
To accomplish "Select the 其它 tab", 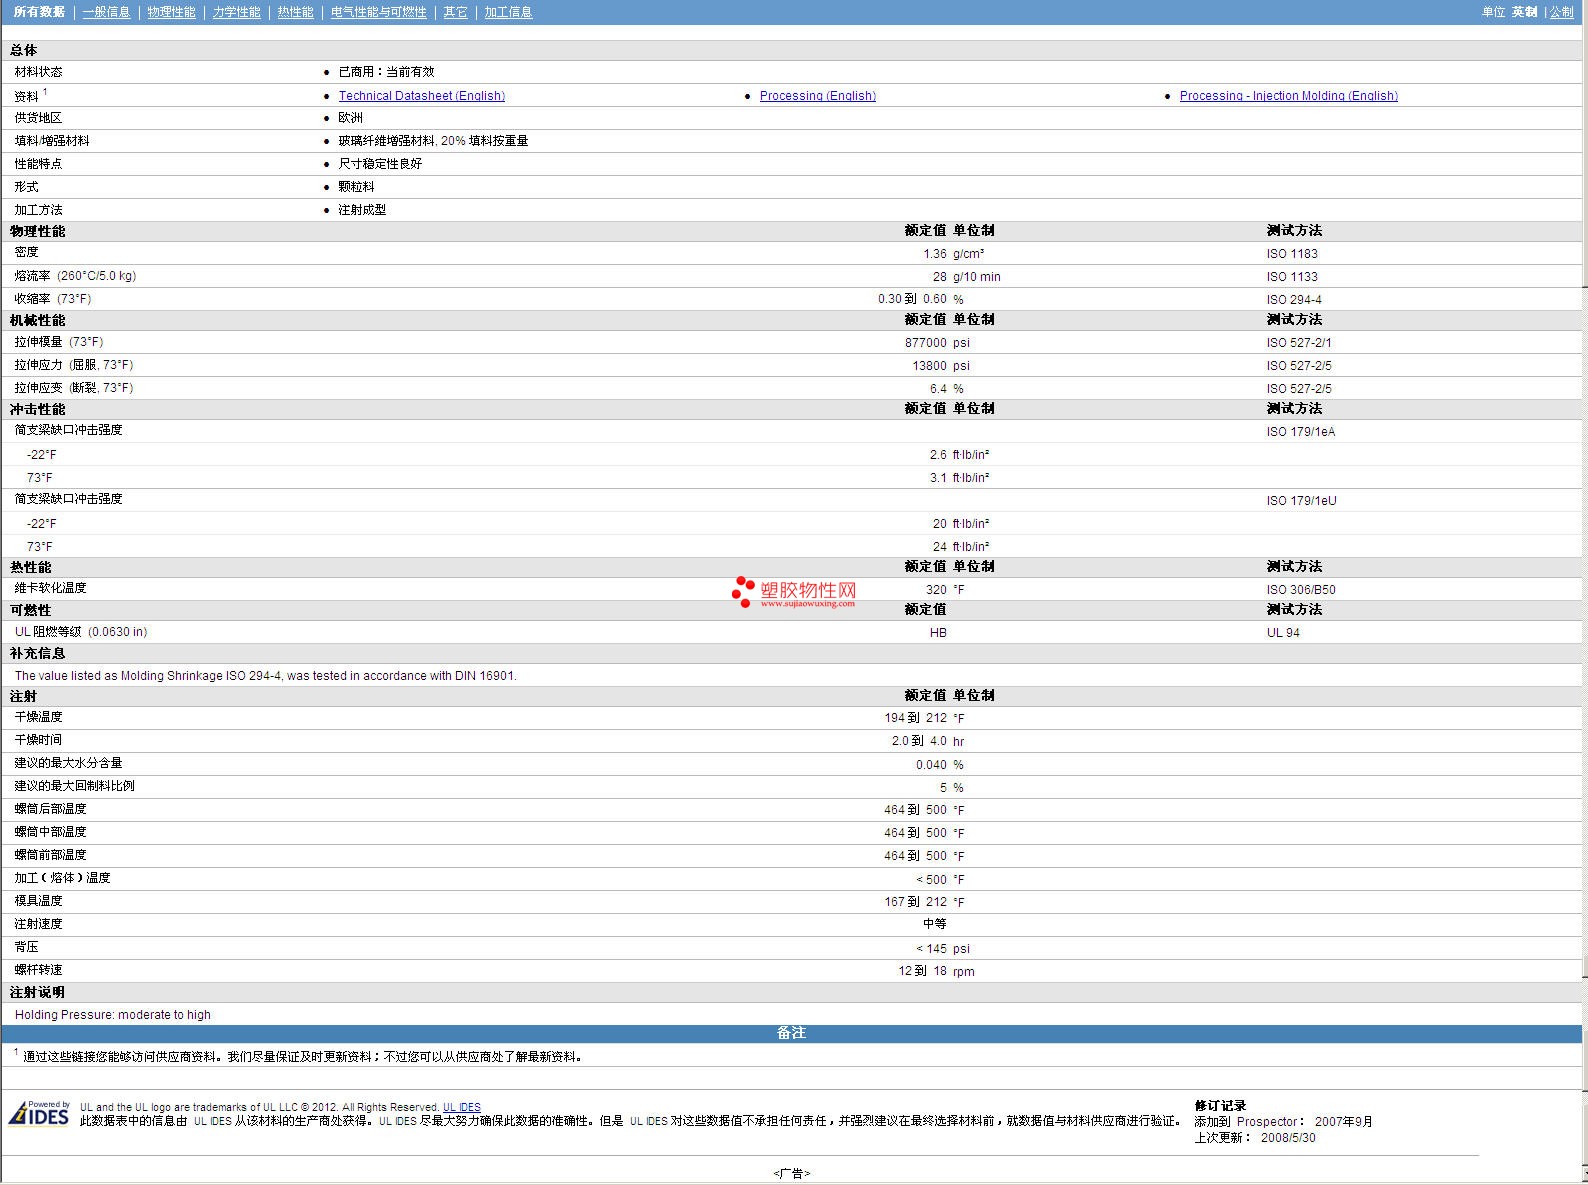I will (455, 12).
